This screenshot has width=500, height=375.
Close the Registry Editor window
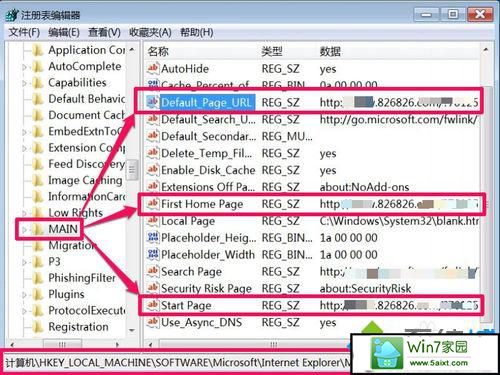[480, 14]
